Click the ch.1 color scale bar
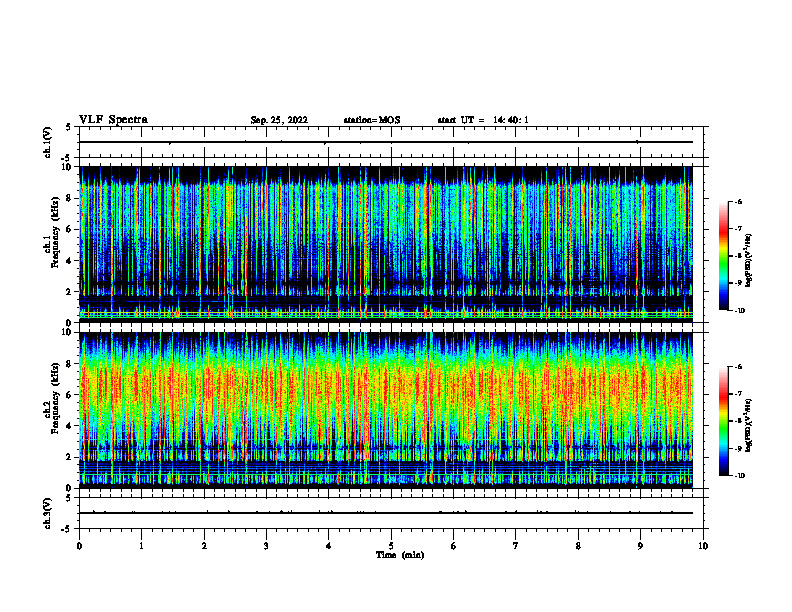This screenshot has height=612, width=792. (x=724, y=256)
